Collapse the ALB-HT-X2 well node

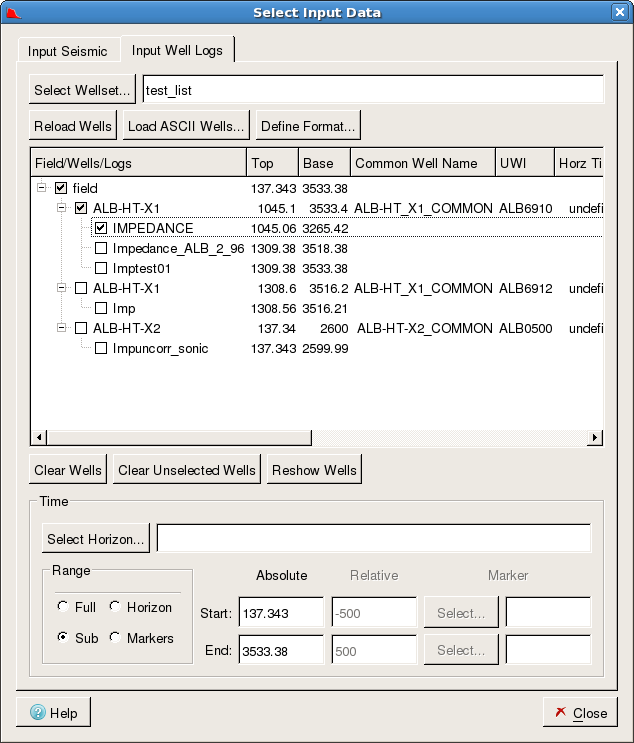(61, 327)
